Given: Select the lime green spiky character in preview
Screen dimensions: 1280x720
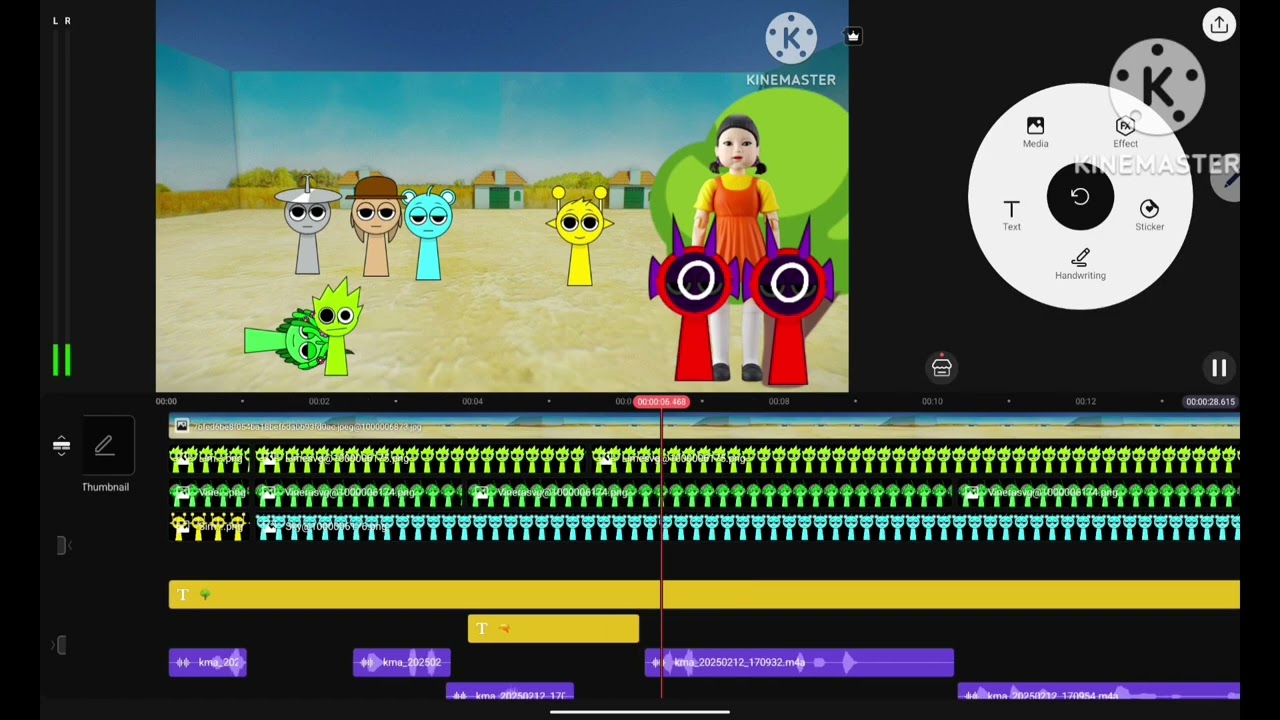Looking at the screenshot, I should pos(336,328).
